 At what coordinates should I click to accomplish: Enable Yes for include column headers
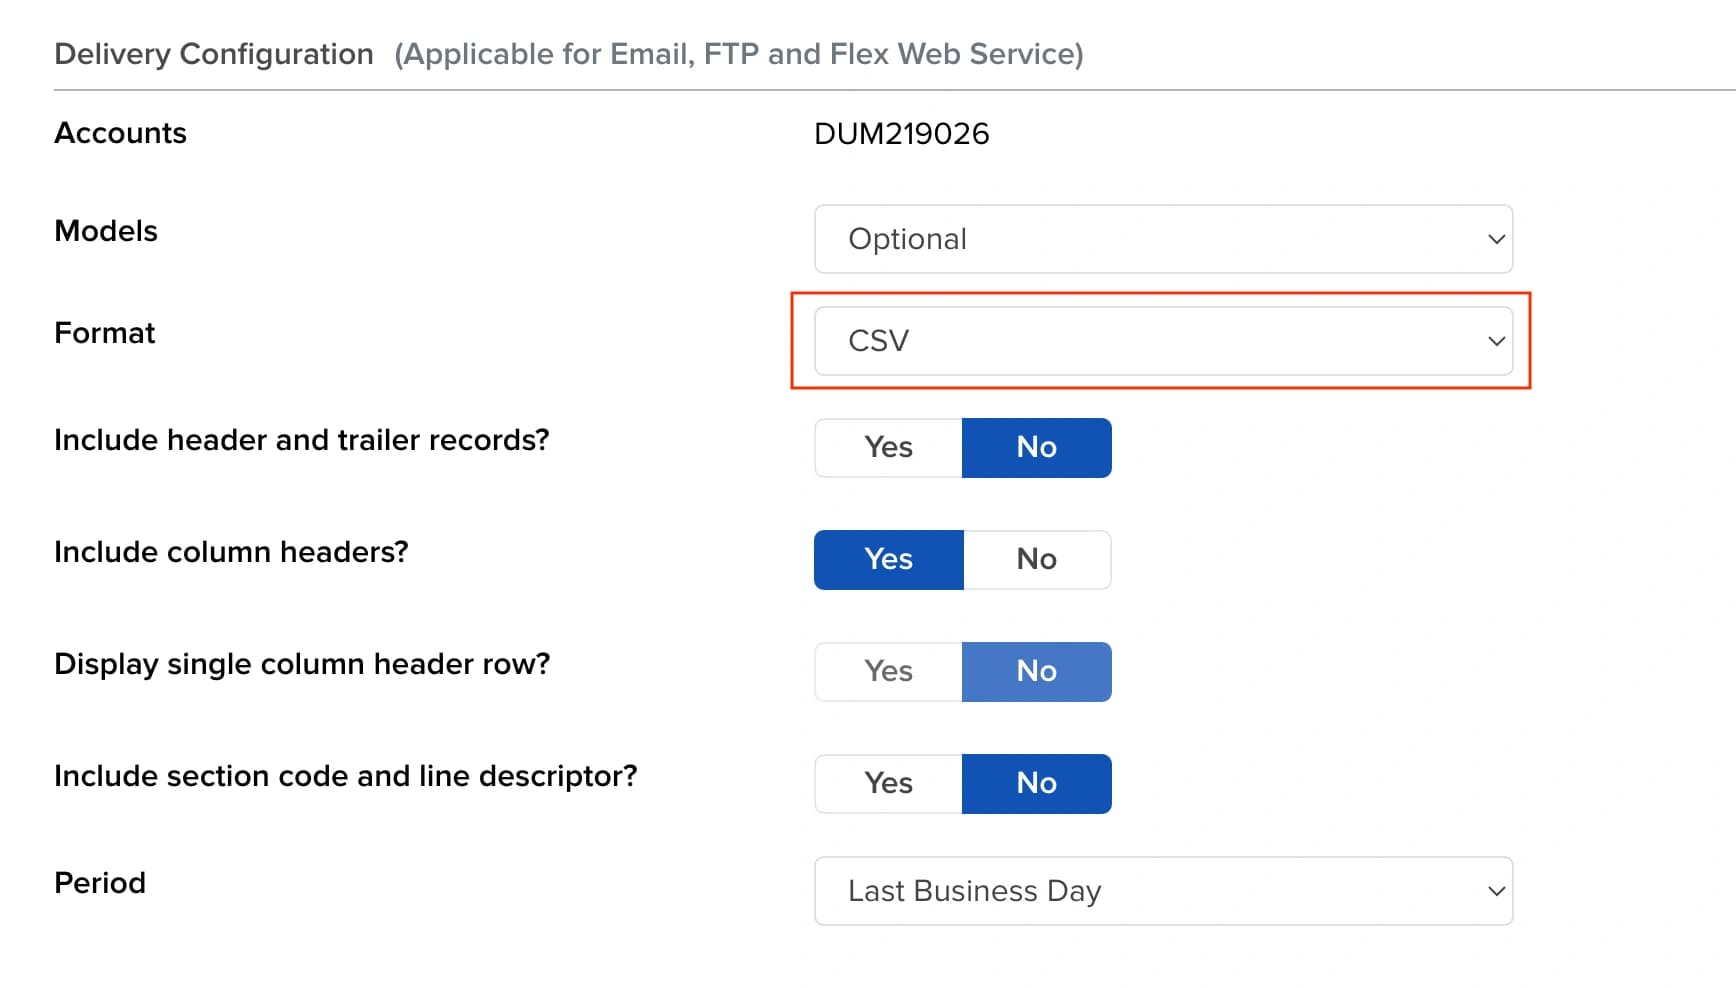pyautogui.click(x=888, y=559)
